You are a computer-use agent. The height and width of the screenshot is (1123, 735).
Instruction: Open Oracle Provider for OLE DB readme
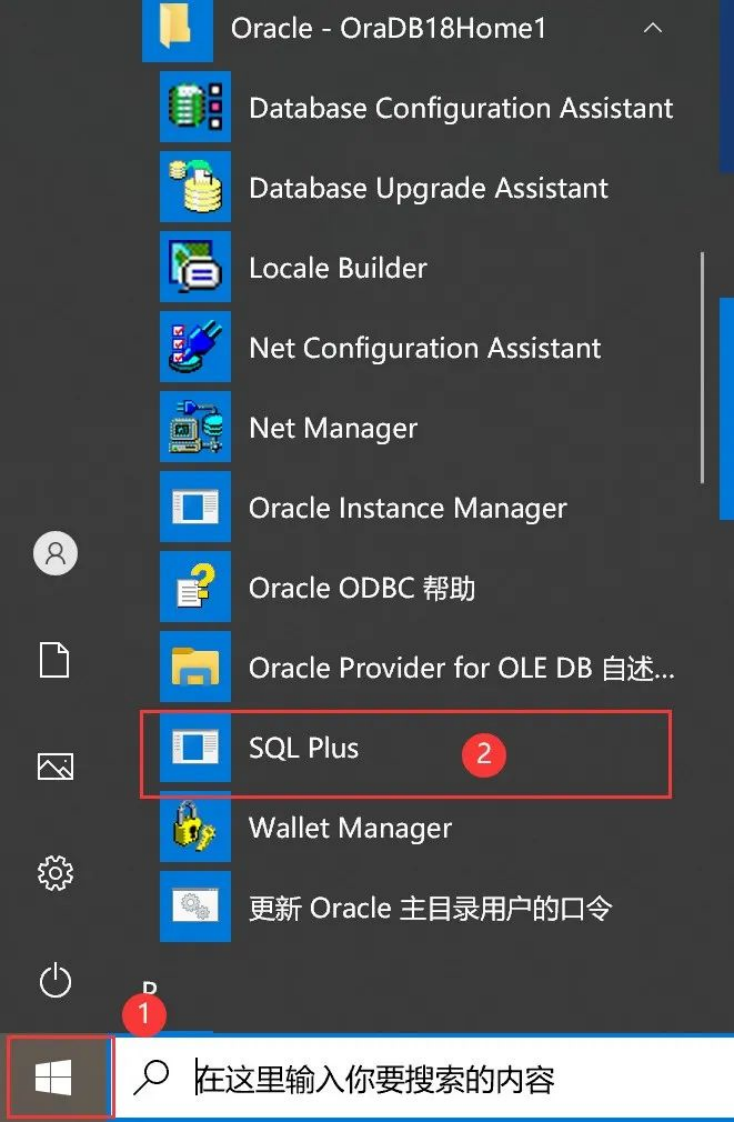(461, 668)
